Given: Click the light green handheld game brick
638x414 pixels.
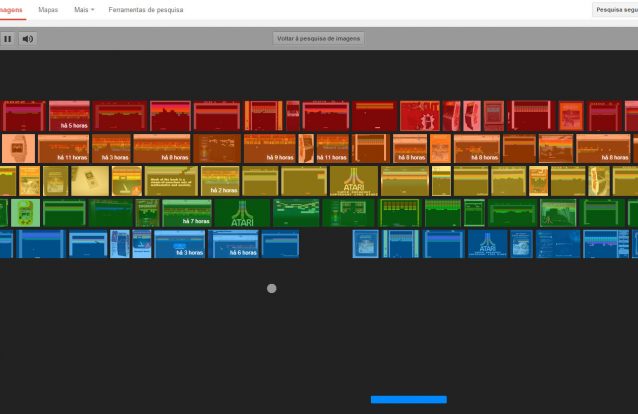Looking at the screenshot, I should point(25,212).
